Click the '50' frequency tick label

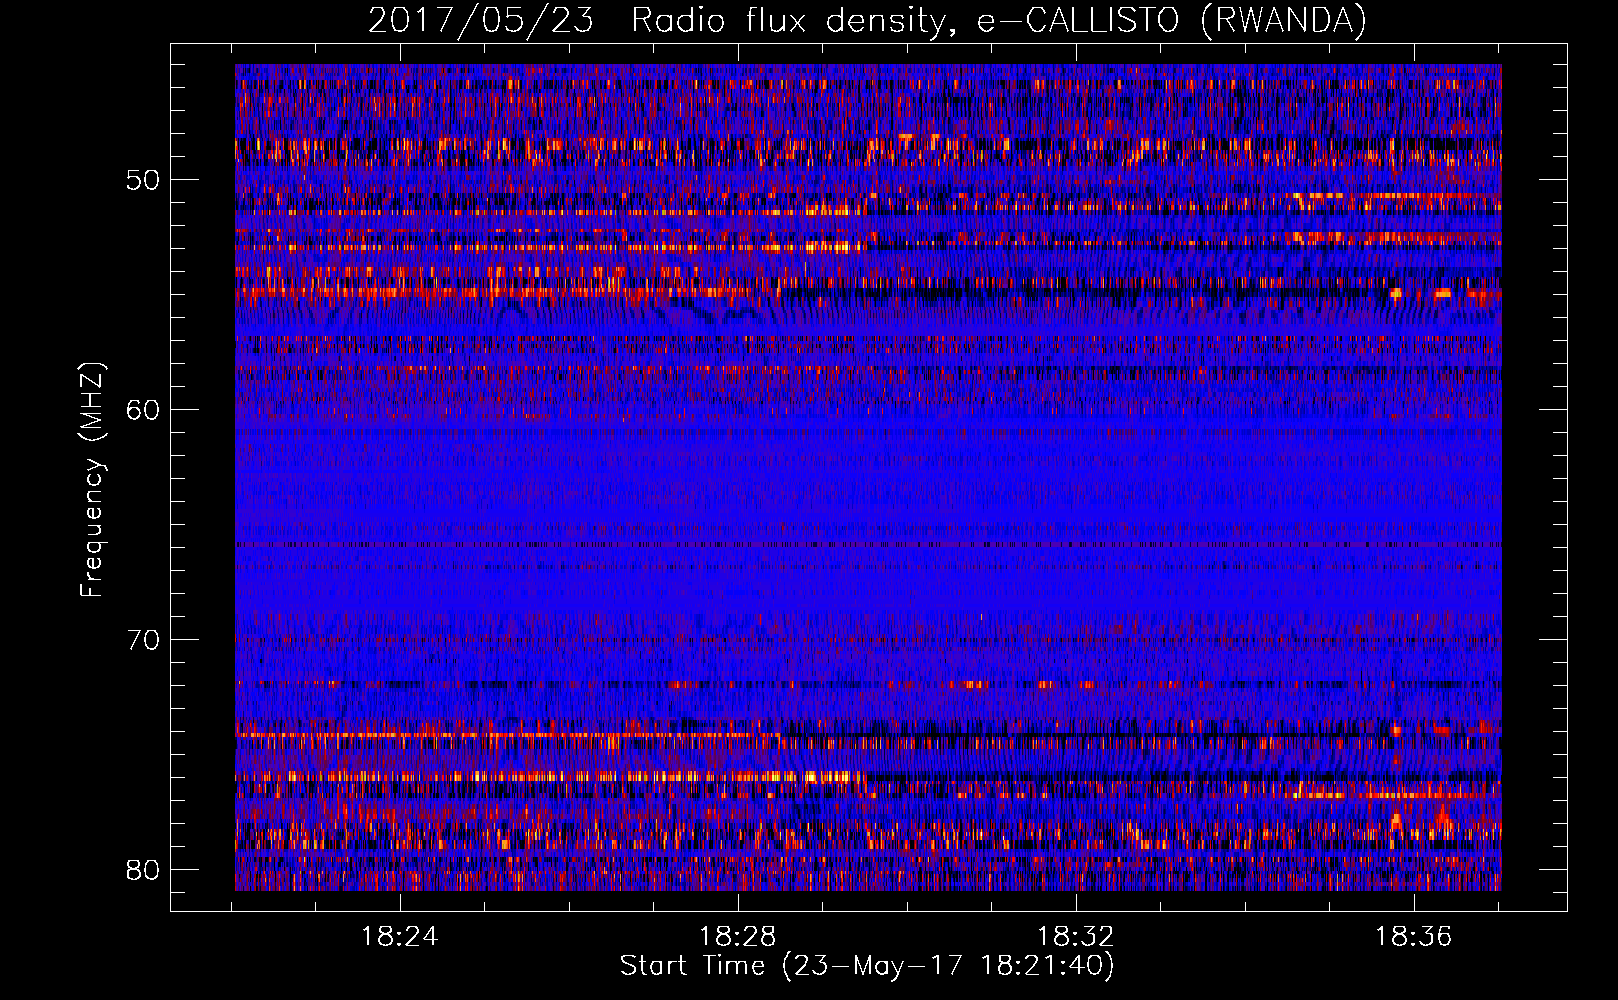click(x=144, y=180)
